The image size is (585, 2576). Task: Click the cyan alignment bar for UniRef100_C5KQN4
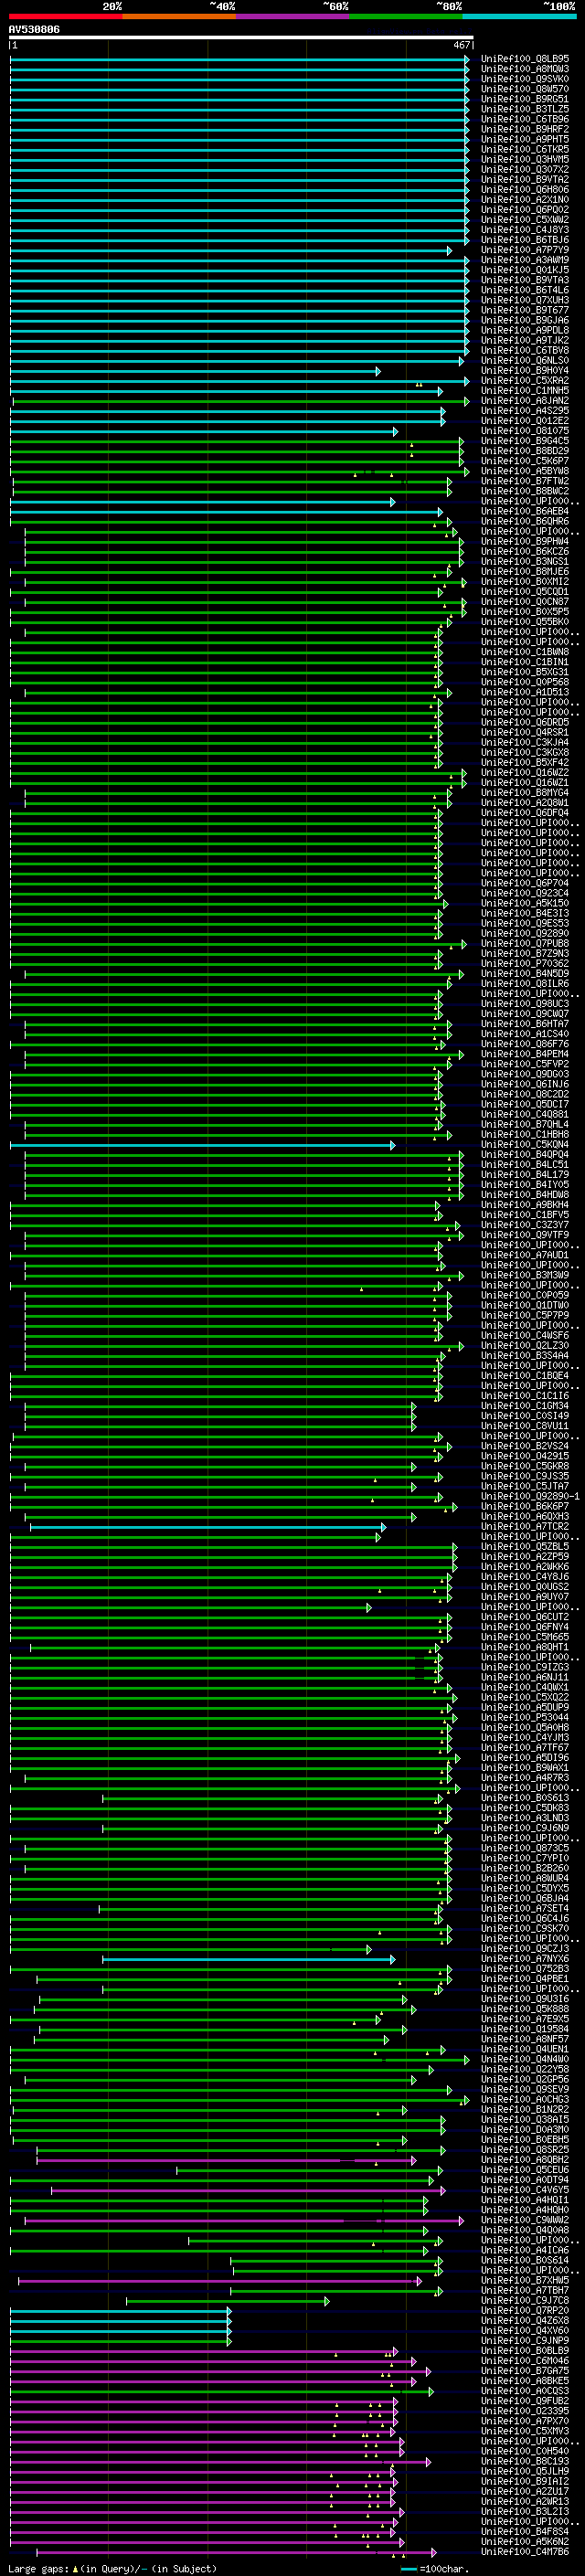pyautogui.click(x=202, y=1145)
